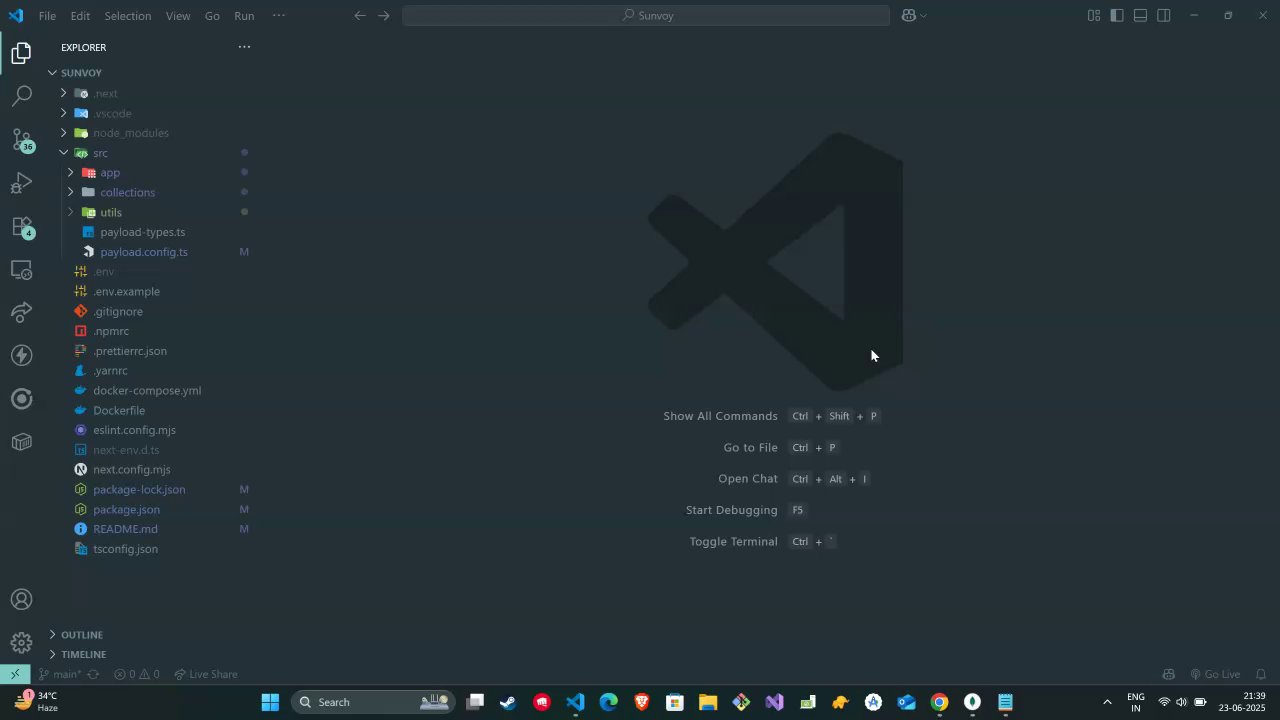Toggle the bottom Panel
1280x720 pixels.
1140,15
